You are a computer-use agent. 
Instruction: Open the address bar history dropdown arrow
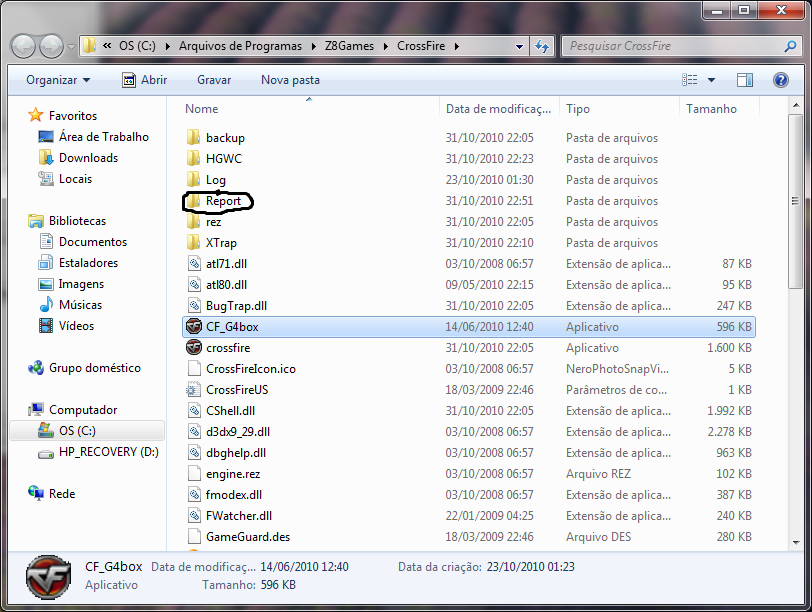coord(519,46)
